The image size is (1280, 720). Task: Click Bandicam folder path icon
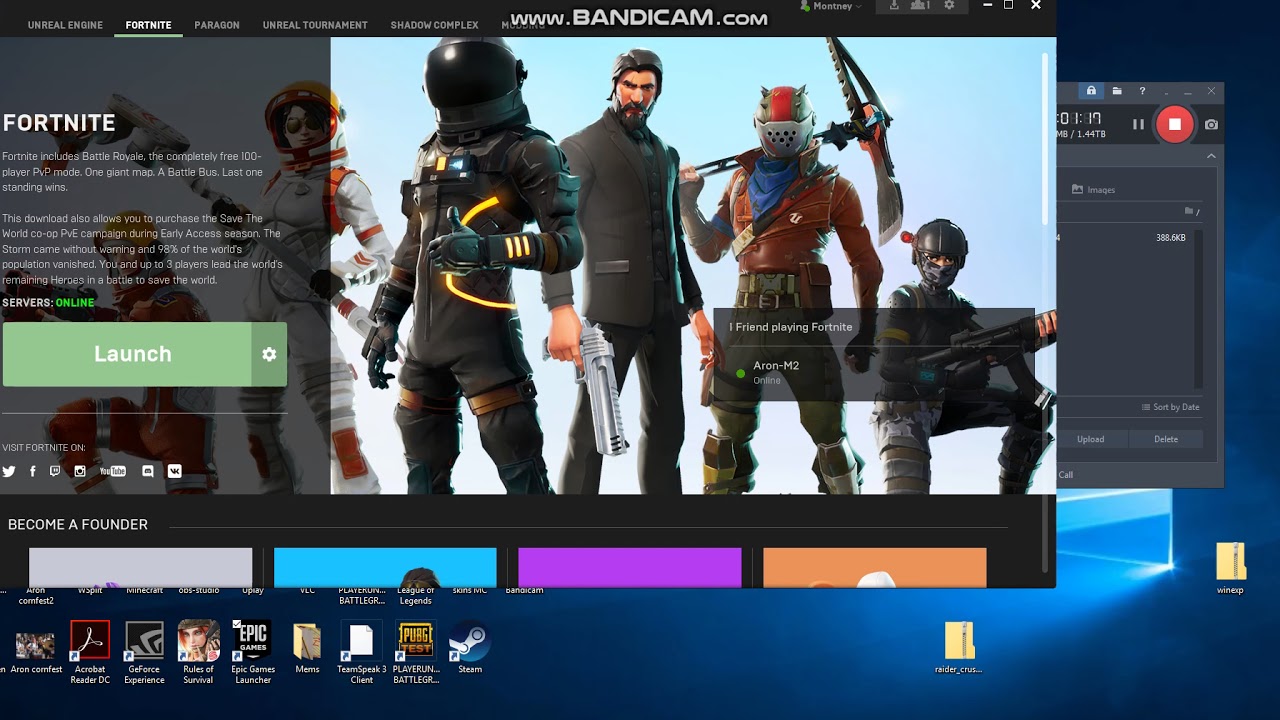tap(1190, 211)
